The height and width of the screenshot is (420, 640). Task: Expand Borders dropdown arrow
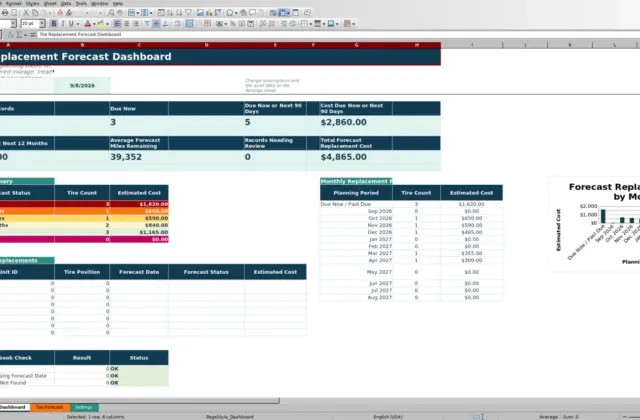(311, 24)
